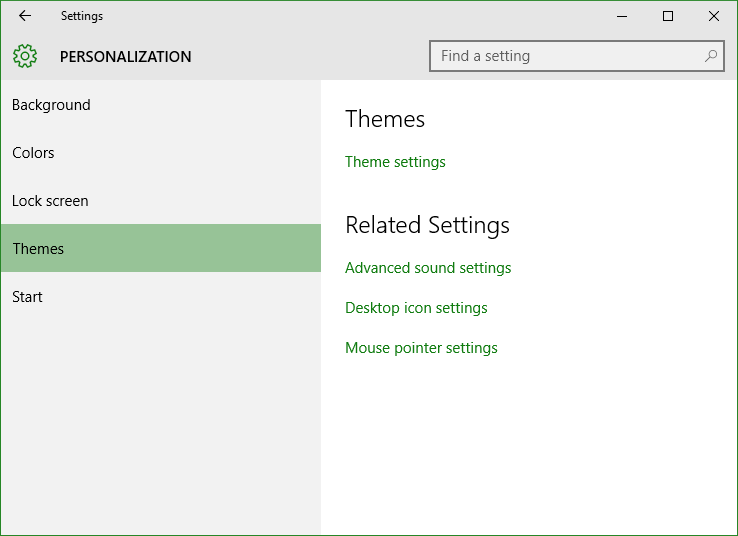Open Mouse pointer settings
Screen dimensions: 738x536
tap(421, 348)
